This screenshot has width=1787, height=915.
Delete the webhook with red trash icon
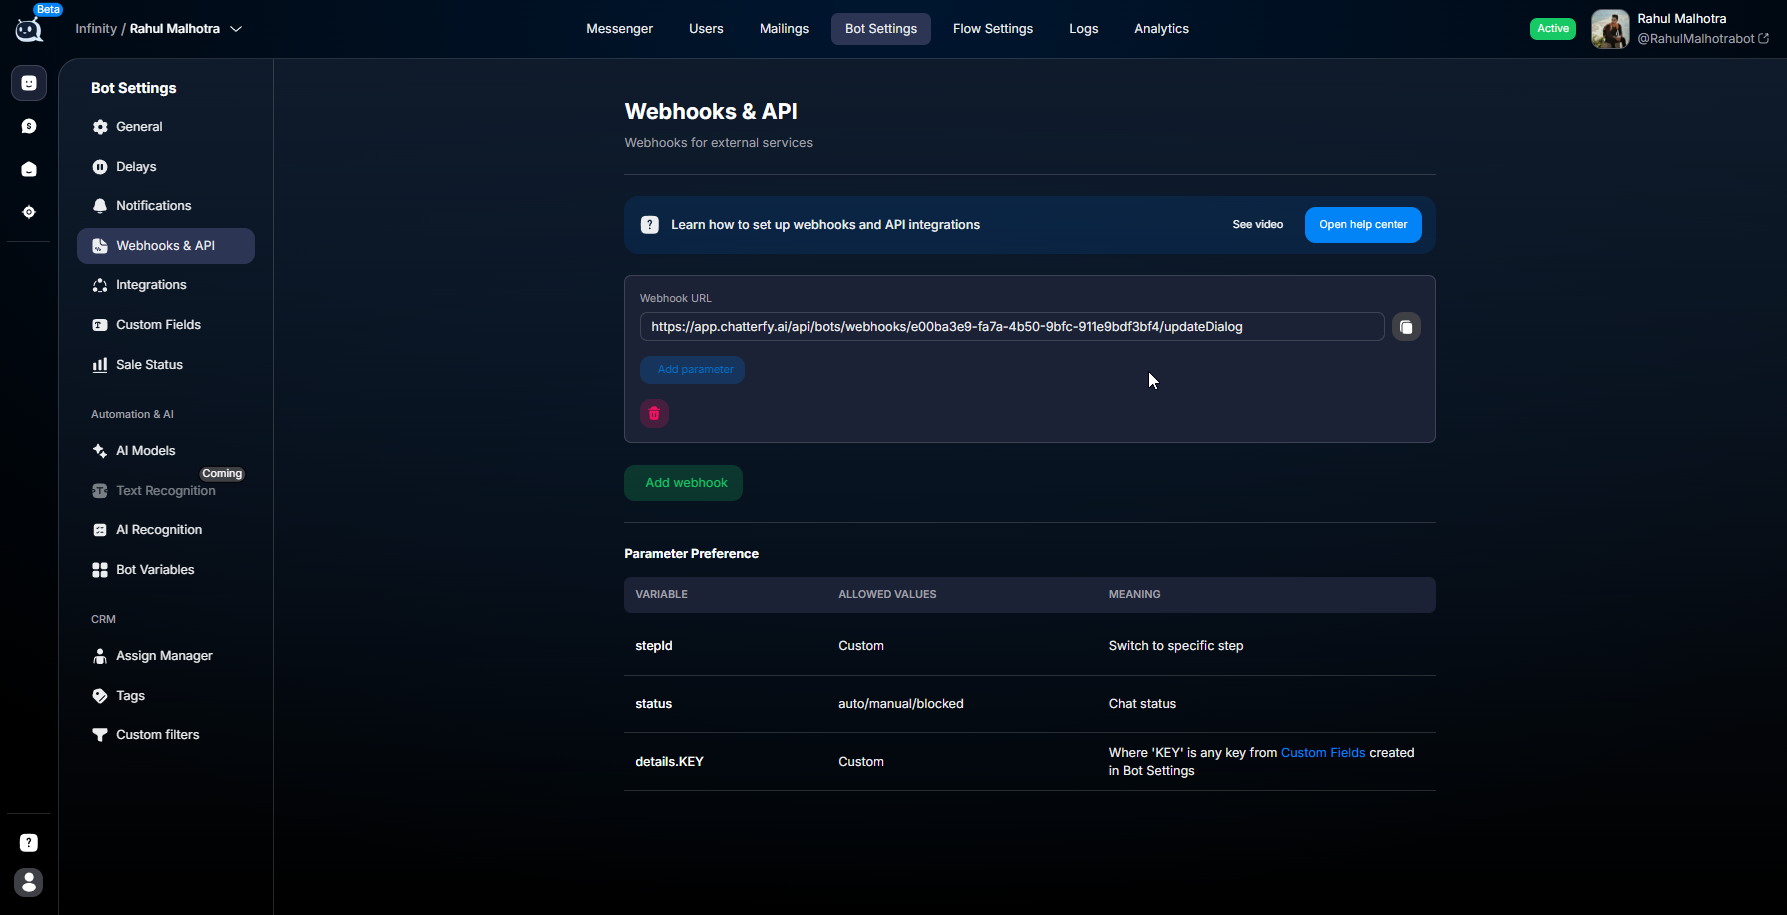(654, 413)
